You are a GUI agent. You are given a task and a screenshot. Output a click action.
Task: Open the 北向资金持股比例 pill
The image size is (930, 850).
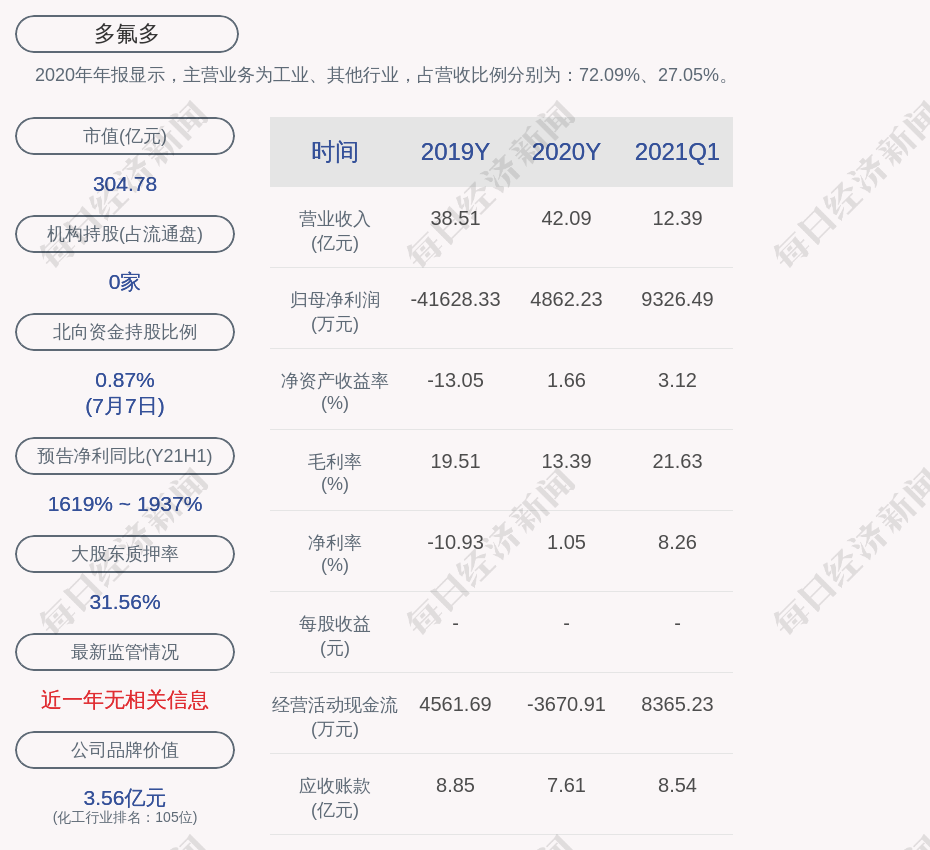125,332
